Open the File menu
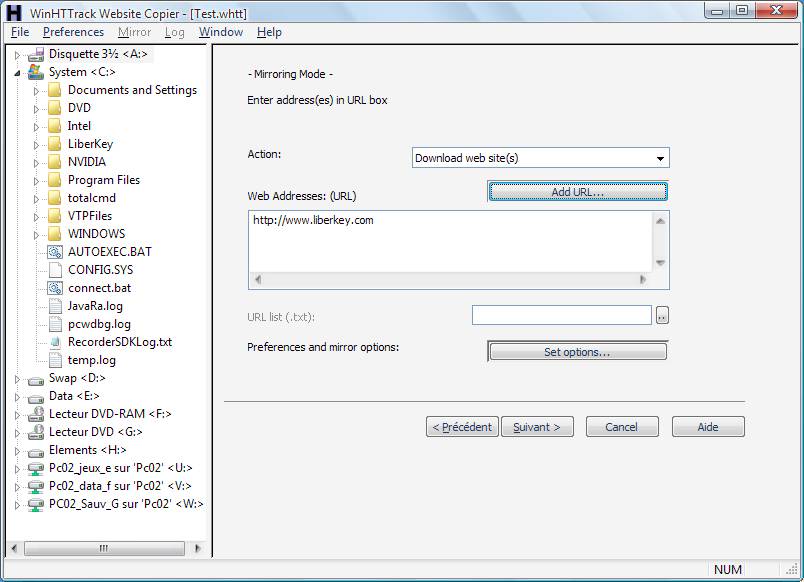Screen dimensions: 804x582 click(x=20, y=32)
